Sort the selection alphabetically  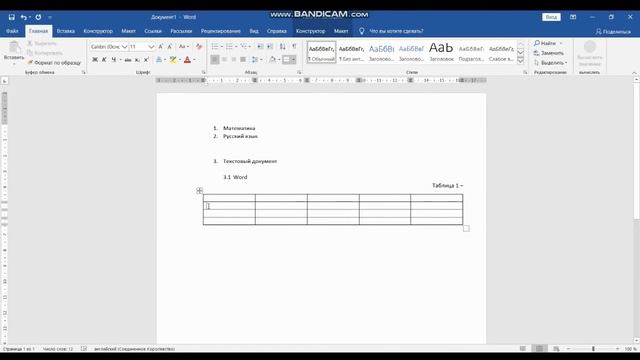tap(282, 47)
